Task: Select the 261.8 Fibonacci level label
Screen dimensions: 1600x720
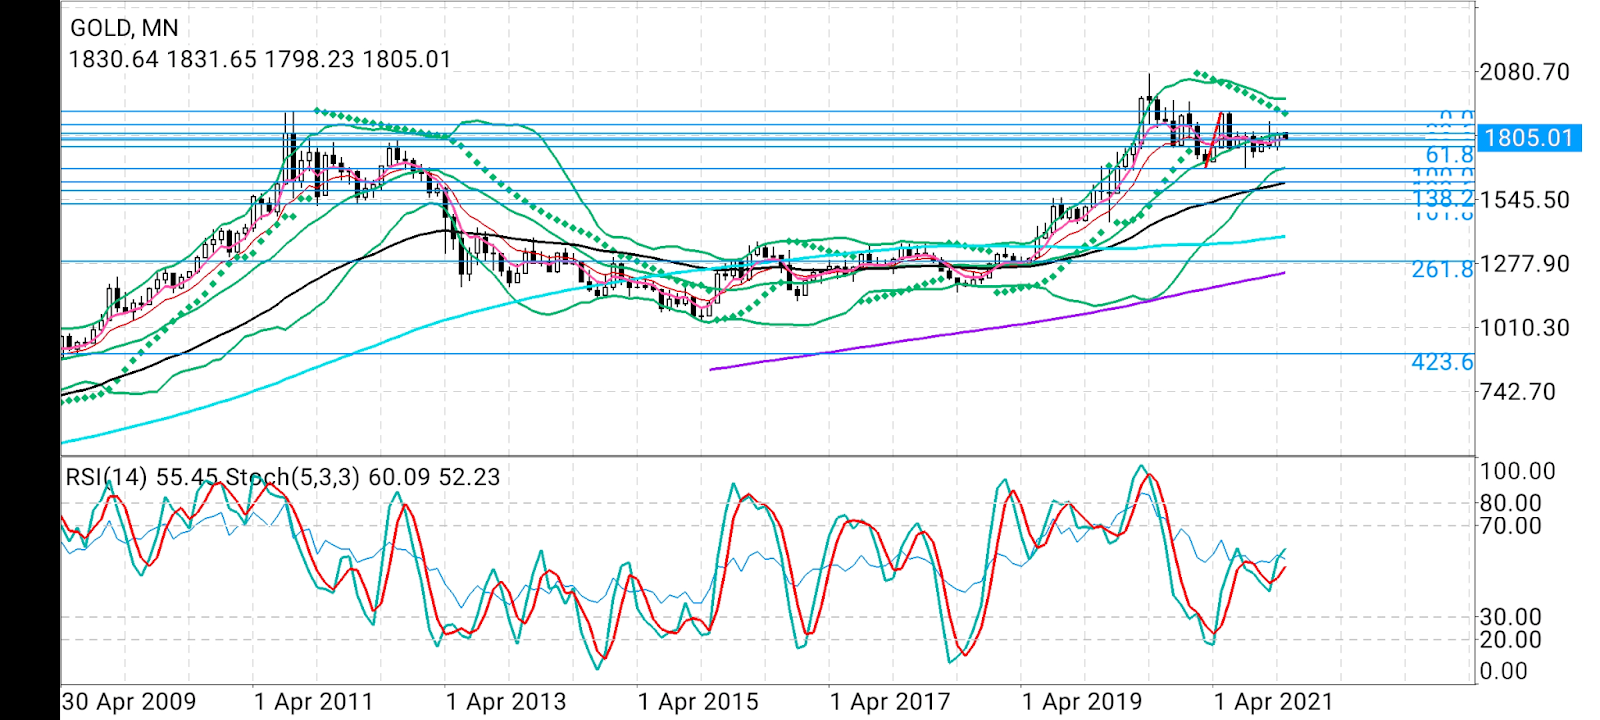Action: pos(1442,269)
